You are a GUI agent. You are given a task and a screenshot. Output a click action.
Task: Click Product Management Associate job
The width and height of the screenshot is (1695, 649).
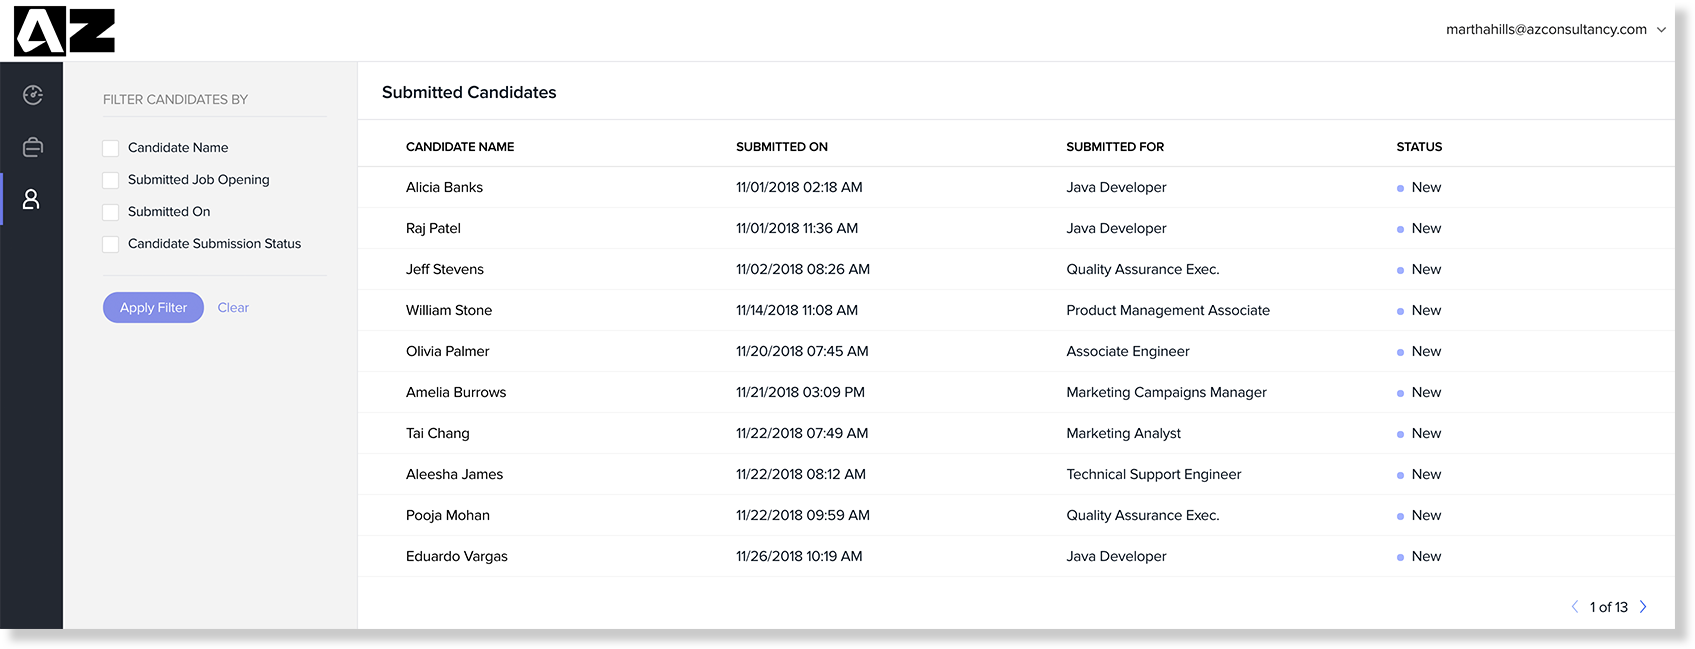pyautogui.click(x=1168, y=310)
